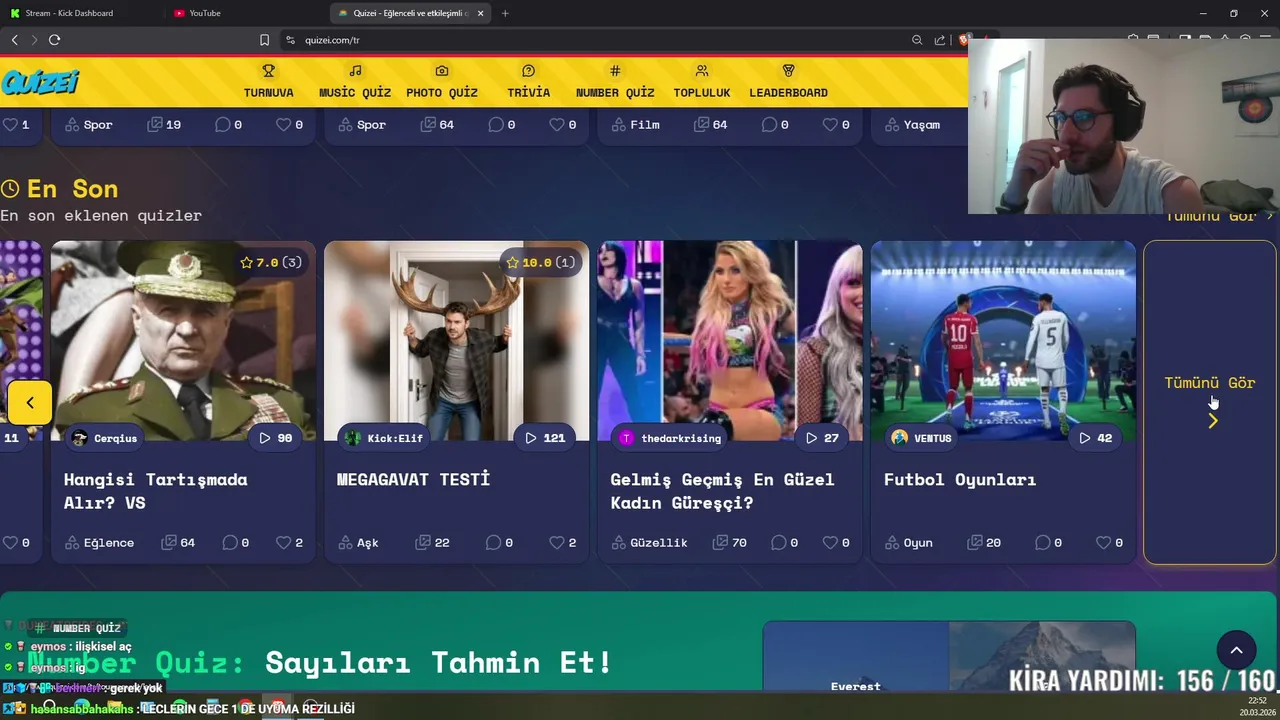Open Number Quiz in top navigation
Screen dimensions: 1280x720
click(615, 82)
